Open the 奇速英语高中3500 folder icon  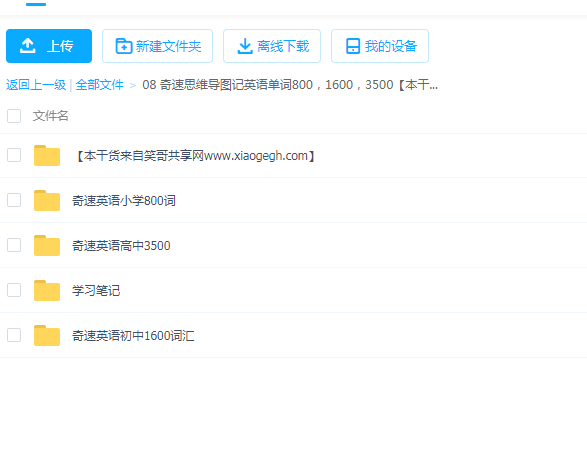[47, 245]
